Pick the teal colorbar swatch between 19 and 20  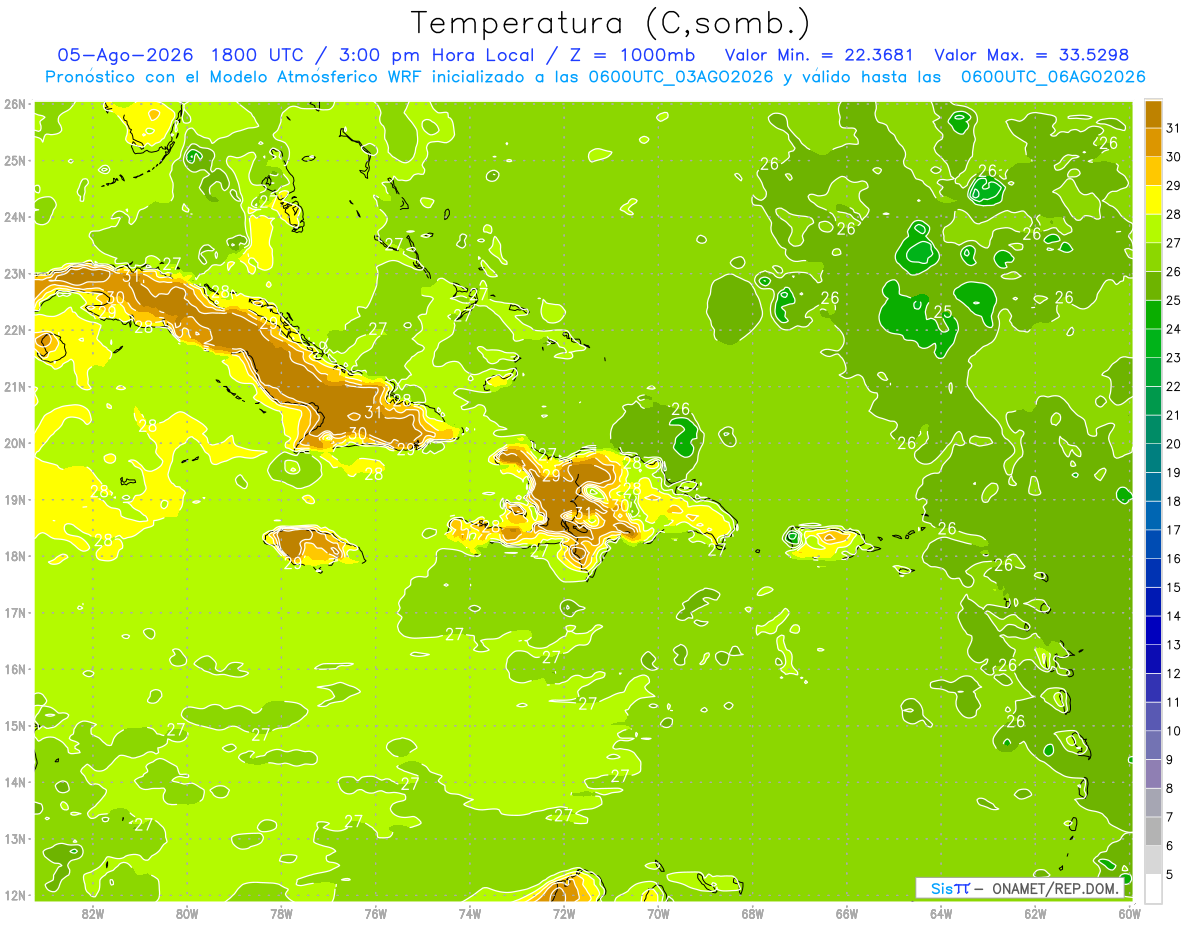(1153, 458)
